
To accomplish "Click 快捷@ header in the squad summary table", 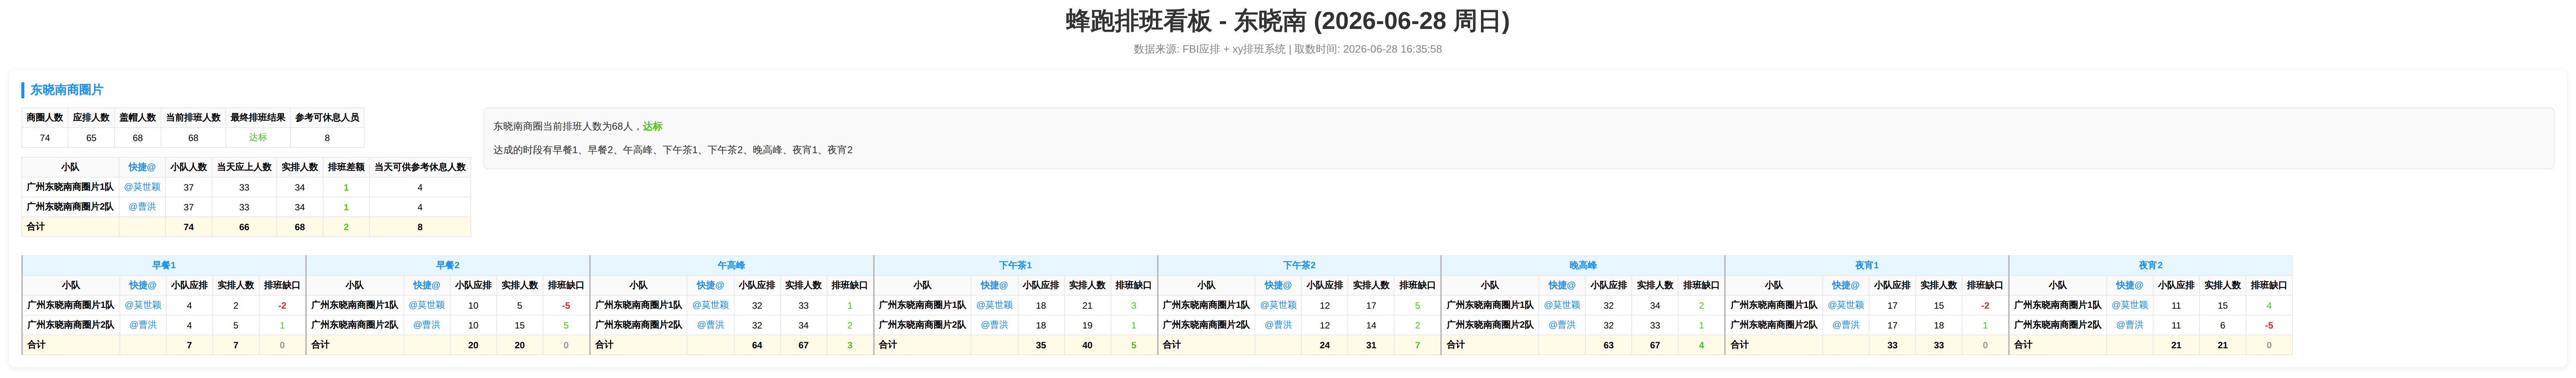I will point(142,167).
